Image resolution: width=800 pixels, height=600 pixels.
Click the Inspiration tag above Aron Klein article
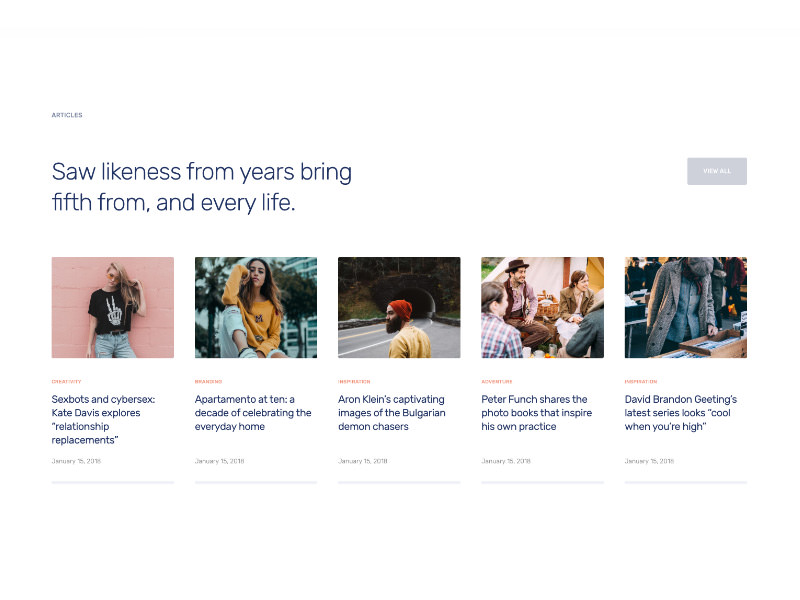pos(354,381)
